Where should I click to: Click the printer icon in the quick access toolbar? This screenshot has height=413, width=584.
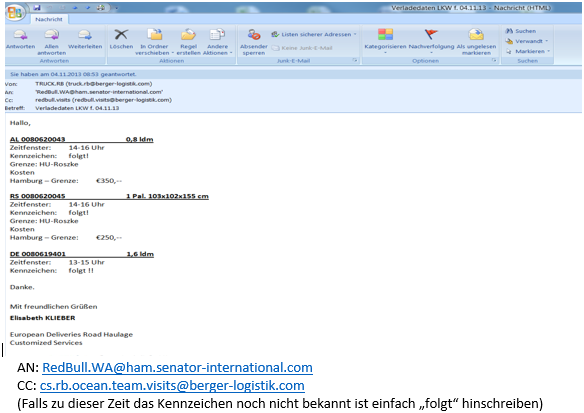tap(101, 8)
